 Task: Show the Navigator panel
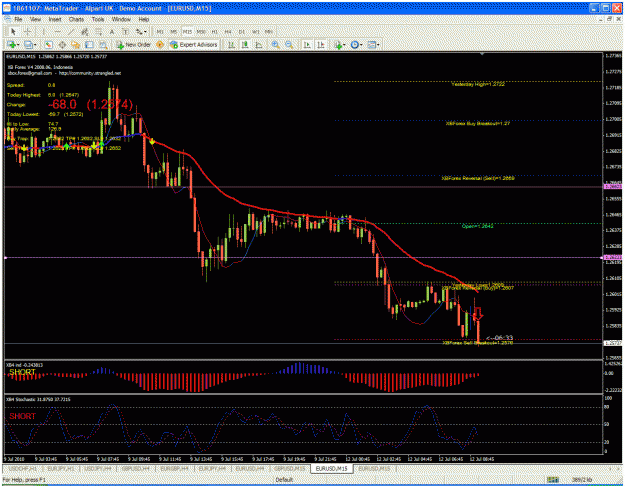tap(76, 45)
